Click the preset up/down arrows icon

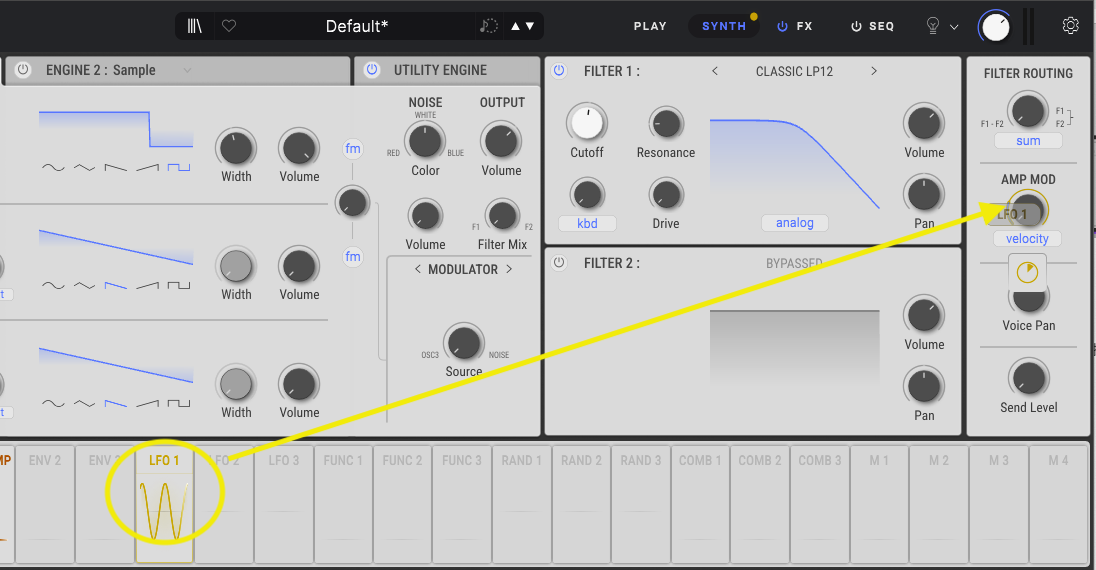click(x=522, y=26)
